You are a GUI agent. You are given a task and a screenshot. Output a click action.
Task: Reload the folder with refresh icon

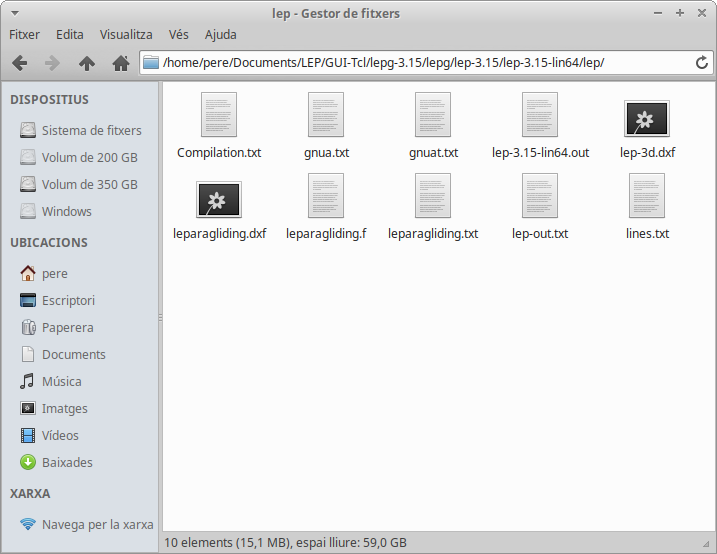coord(702,63)
